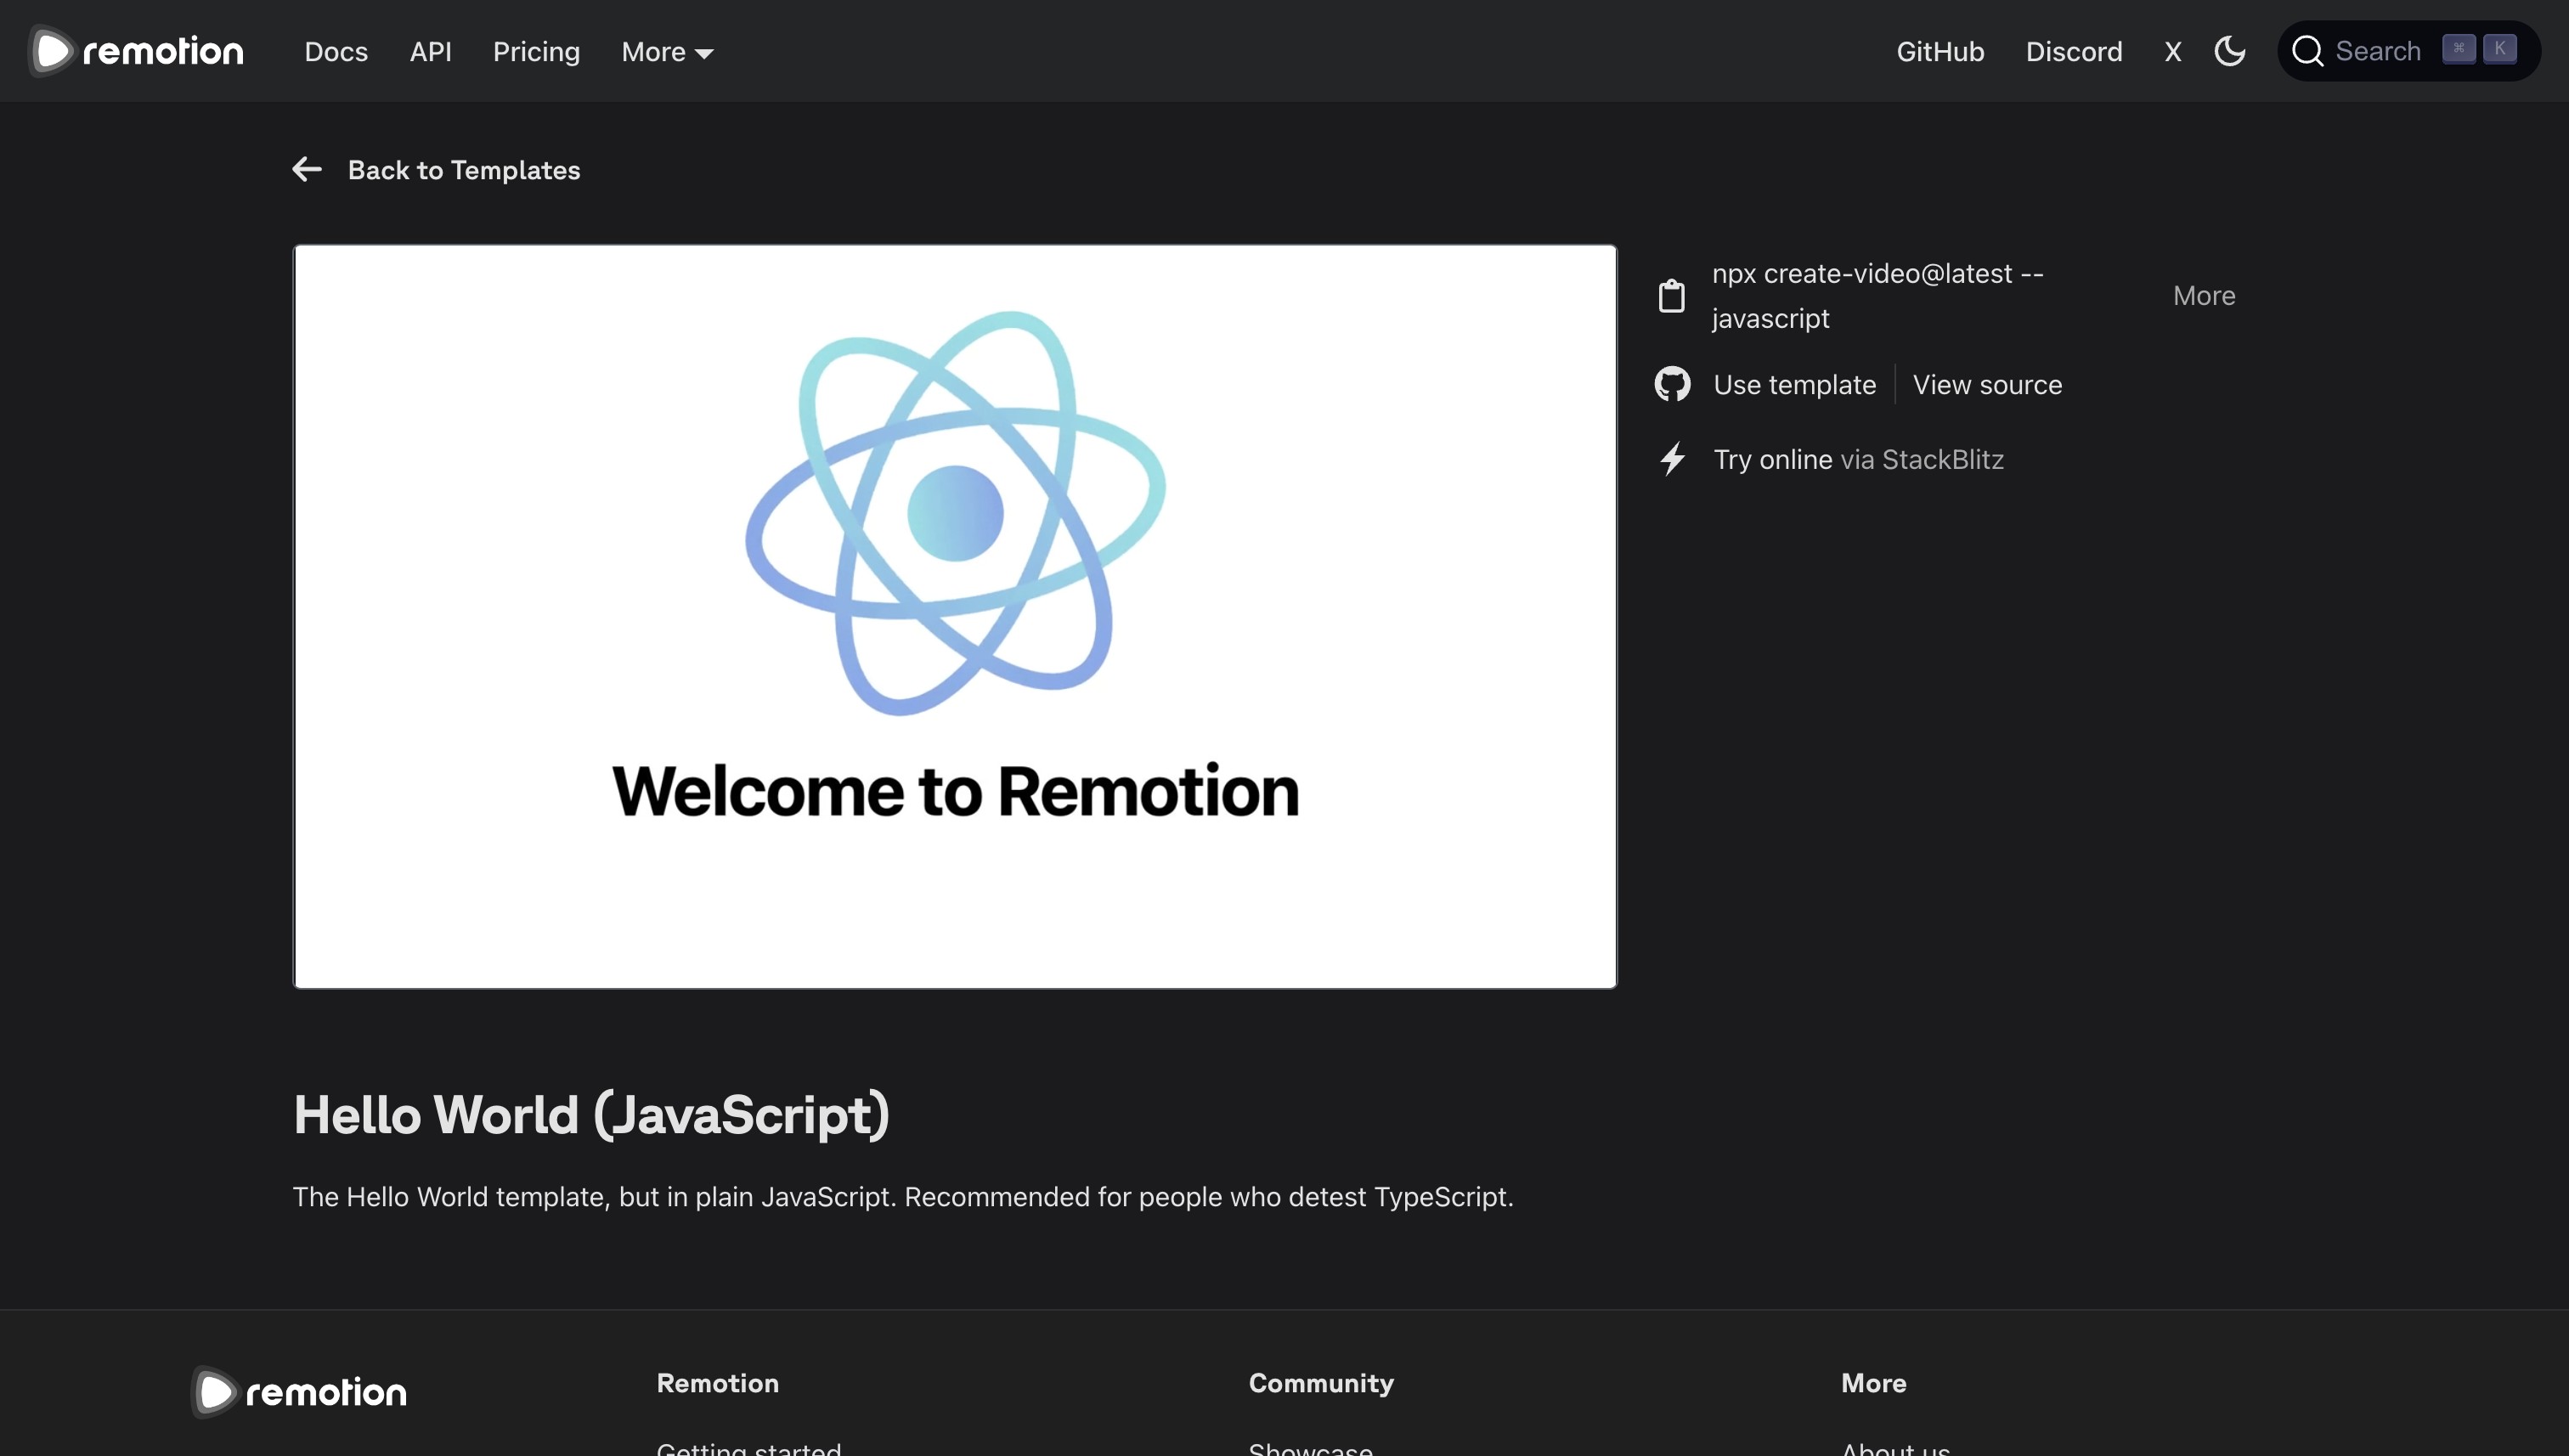Viewport: 2569px width, 1456px height.
Task: Expand the More dropdown in navbar
Action: click(667, 52)
